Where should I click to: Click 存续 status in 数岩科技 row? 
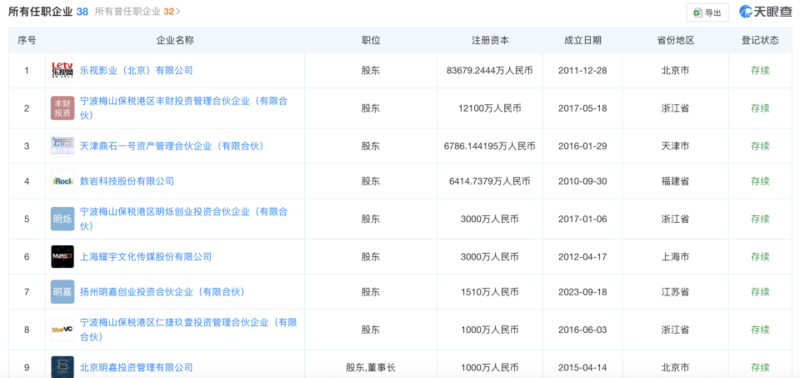760,181
